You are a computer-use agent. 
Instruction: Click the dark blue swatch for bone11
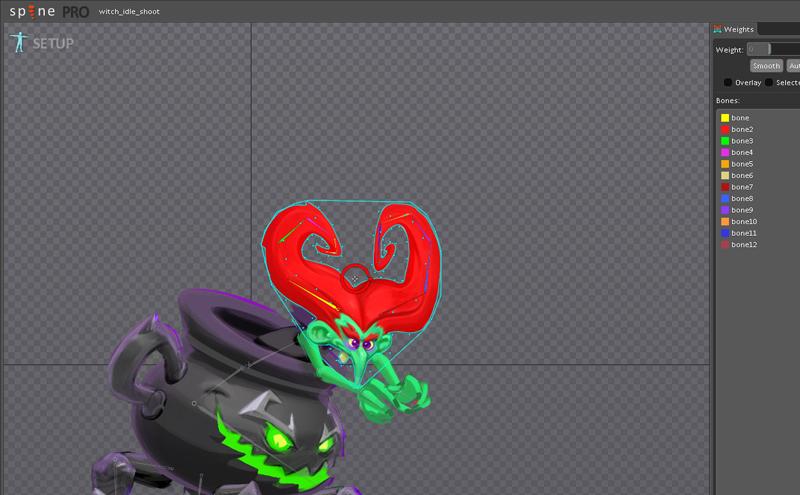(x=724, y=233)
